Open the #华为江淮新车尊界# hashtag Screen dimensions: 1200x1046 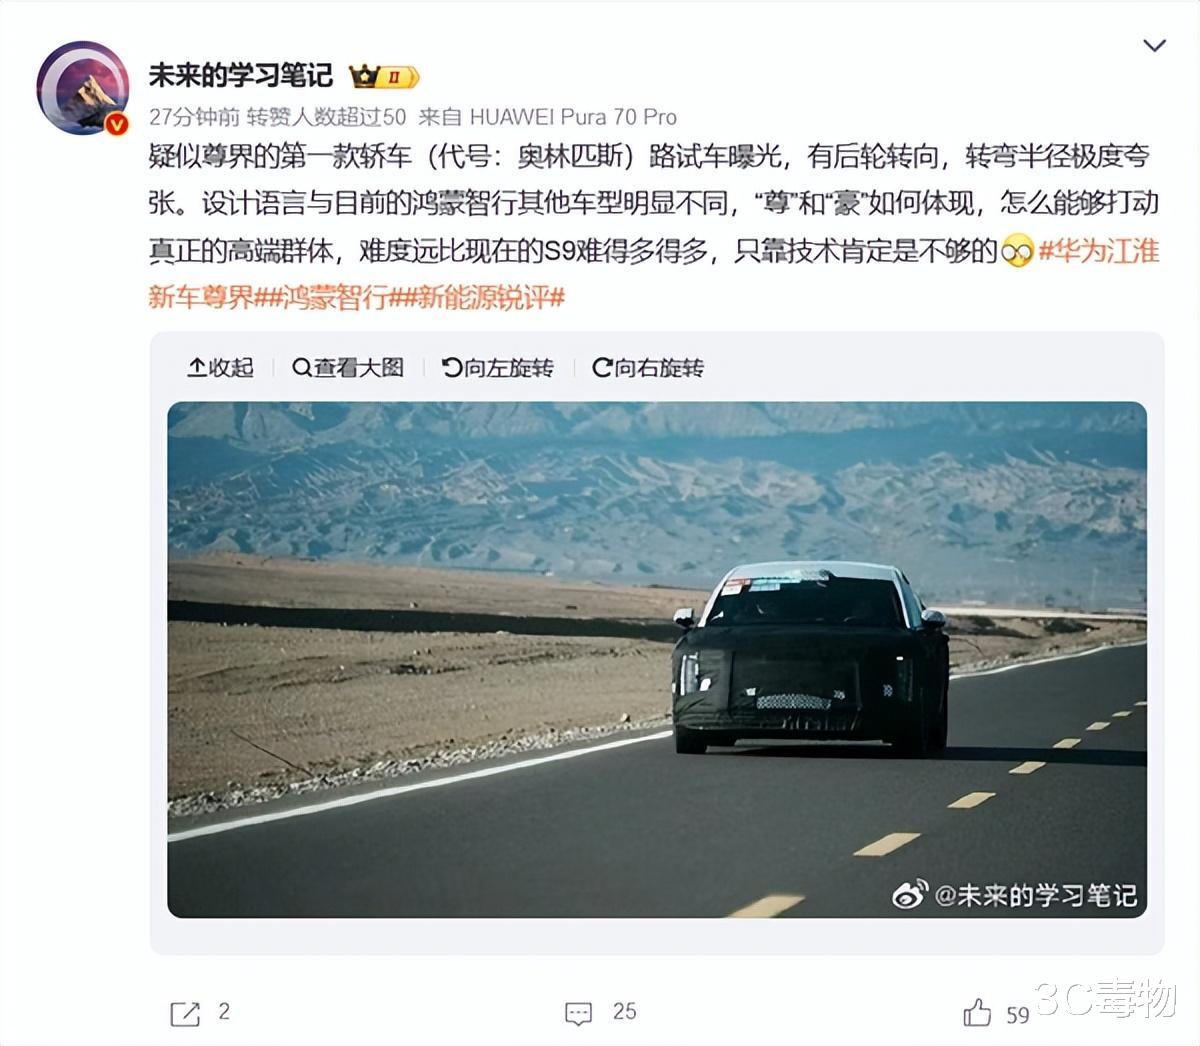654,273
